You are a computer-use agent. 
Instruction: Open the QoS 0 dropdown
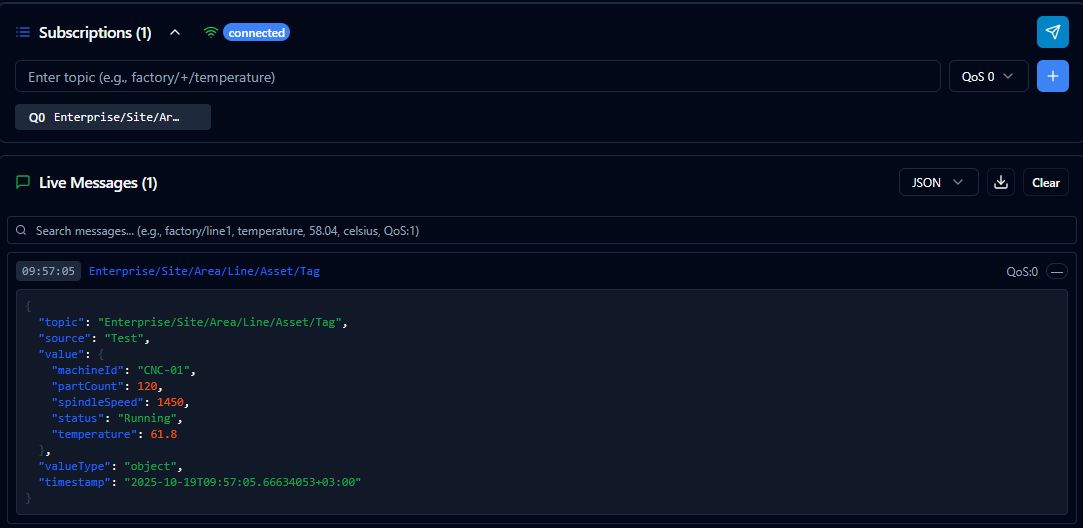click(988, 76)
